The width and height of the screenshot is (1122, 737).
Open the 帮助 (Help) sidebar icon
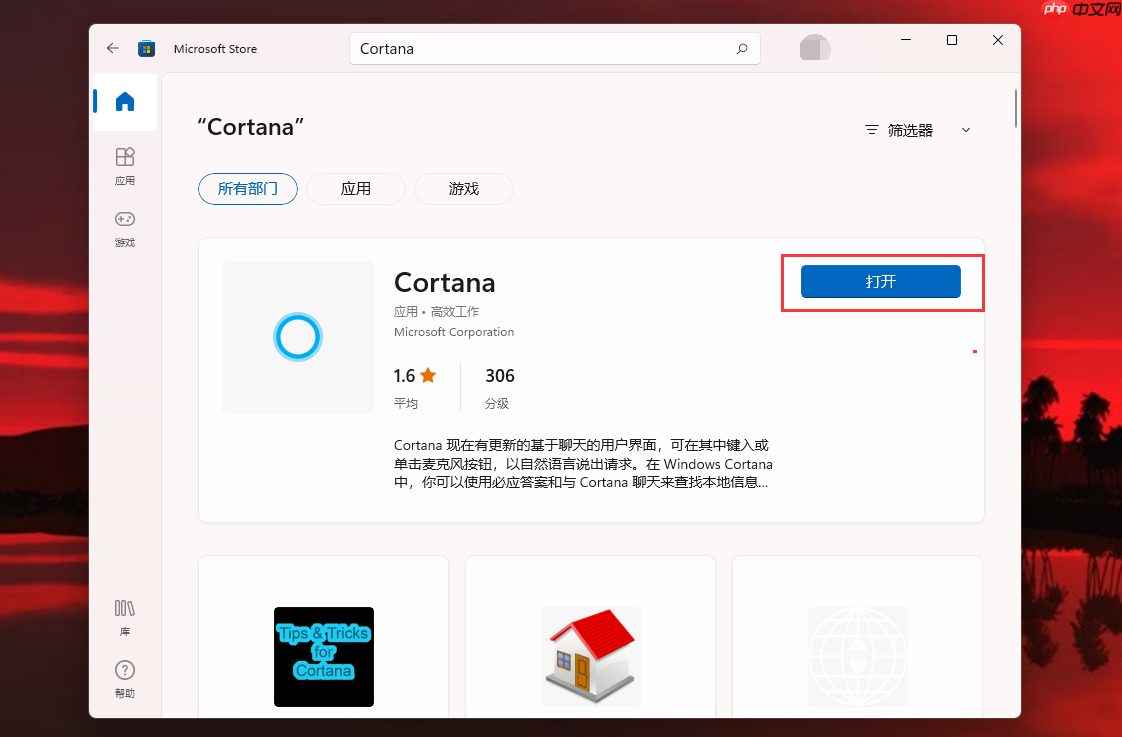pyautogui.click(x=125, y=680)
